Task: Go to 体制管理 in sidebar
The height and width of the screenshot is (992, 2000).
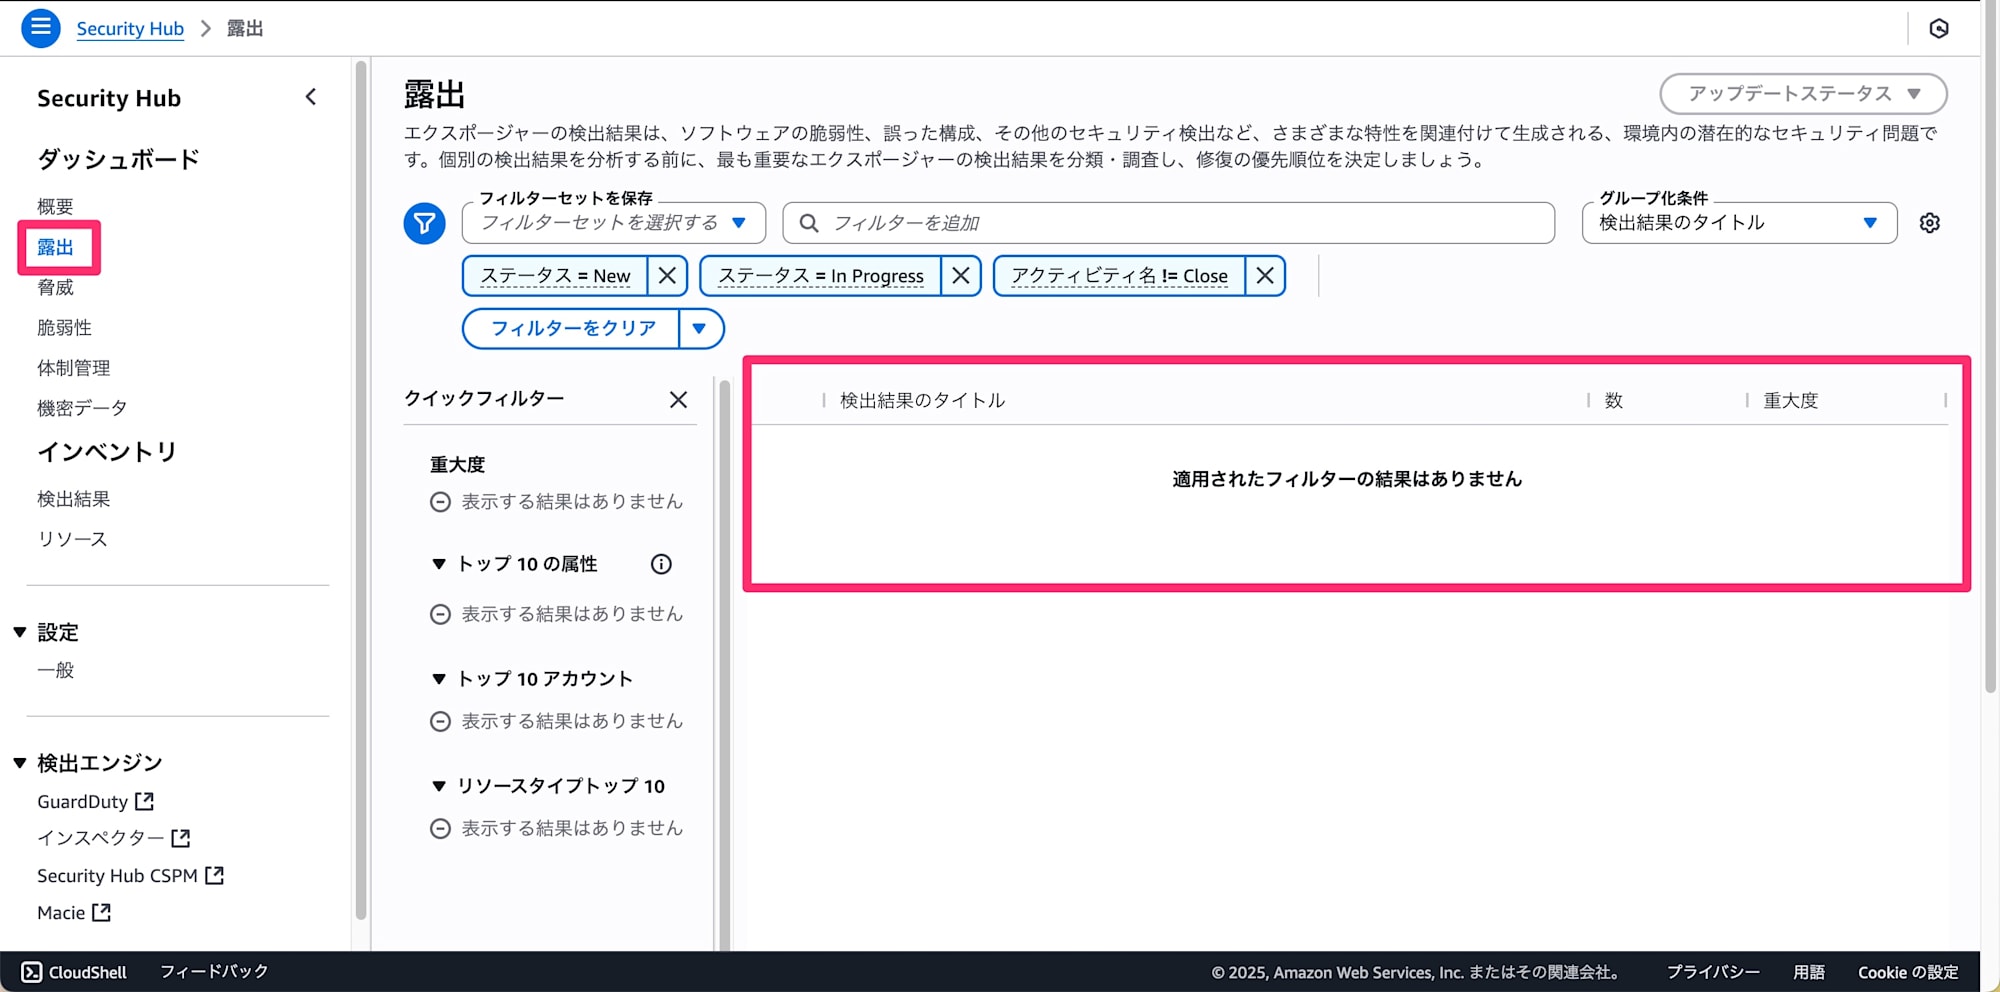Action: tap(73, 368)
